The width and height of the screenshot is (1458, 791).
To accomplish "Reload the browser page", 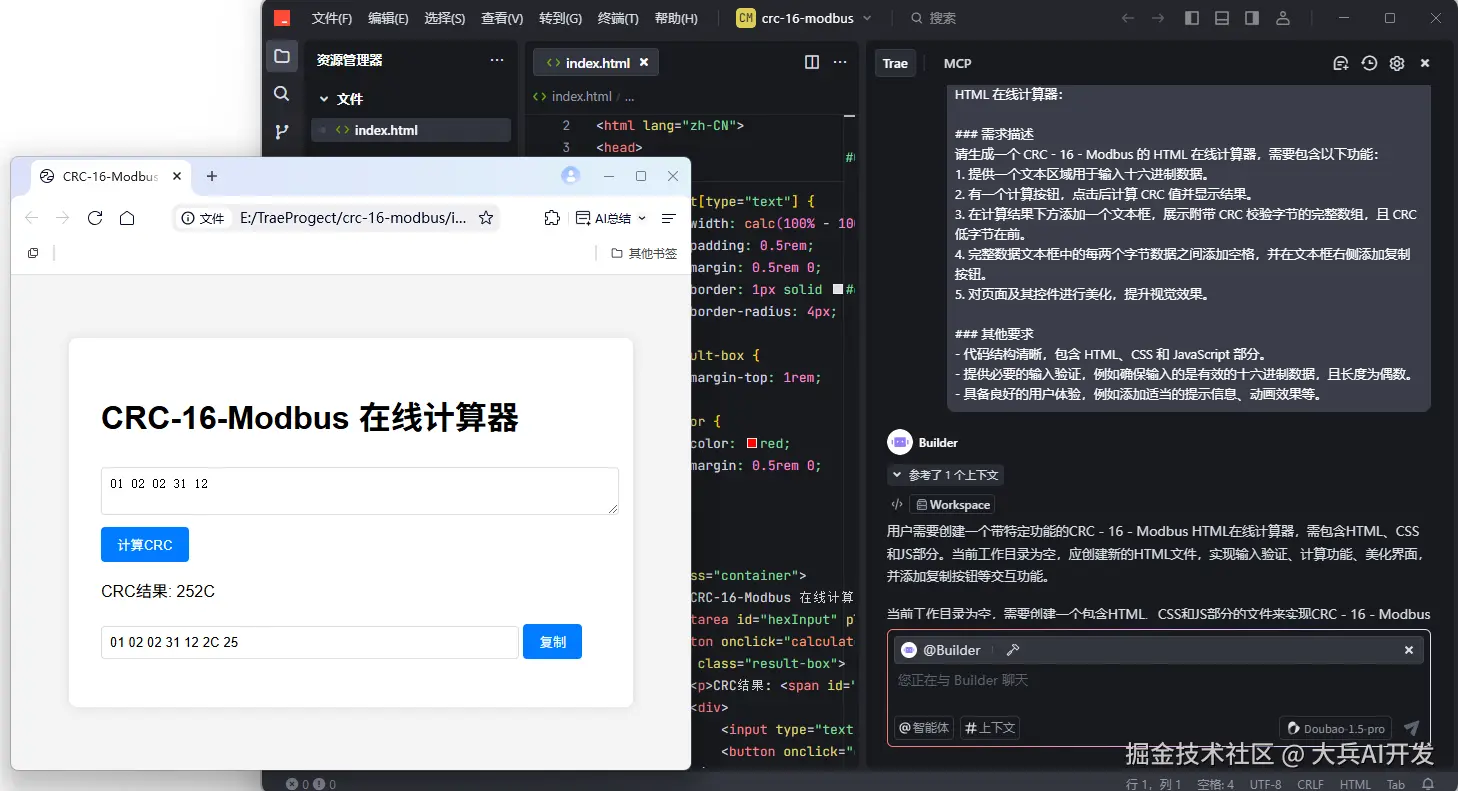I will 95,218.
